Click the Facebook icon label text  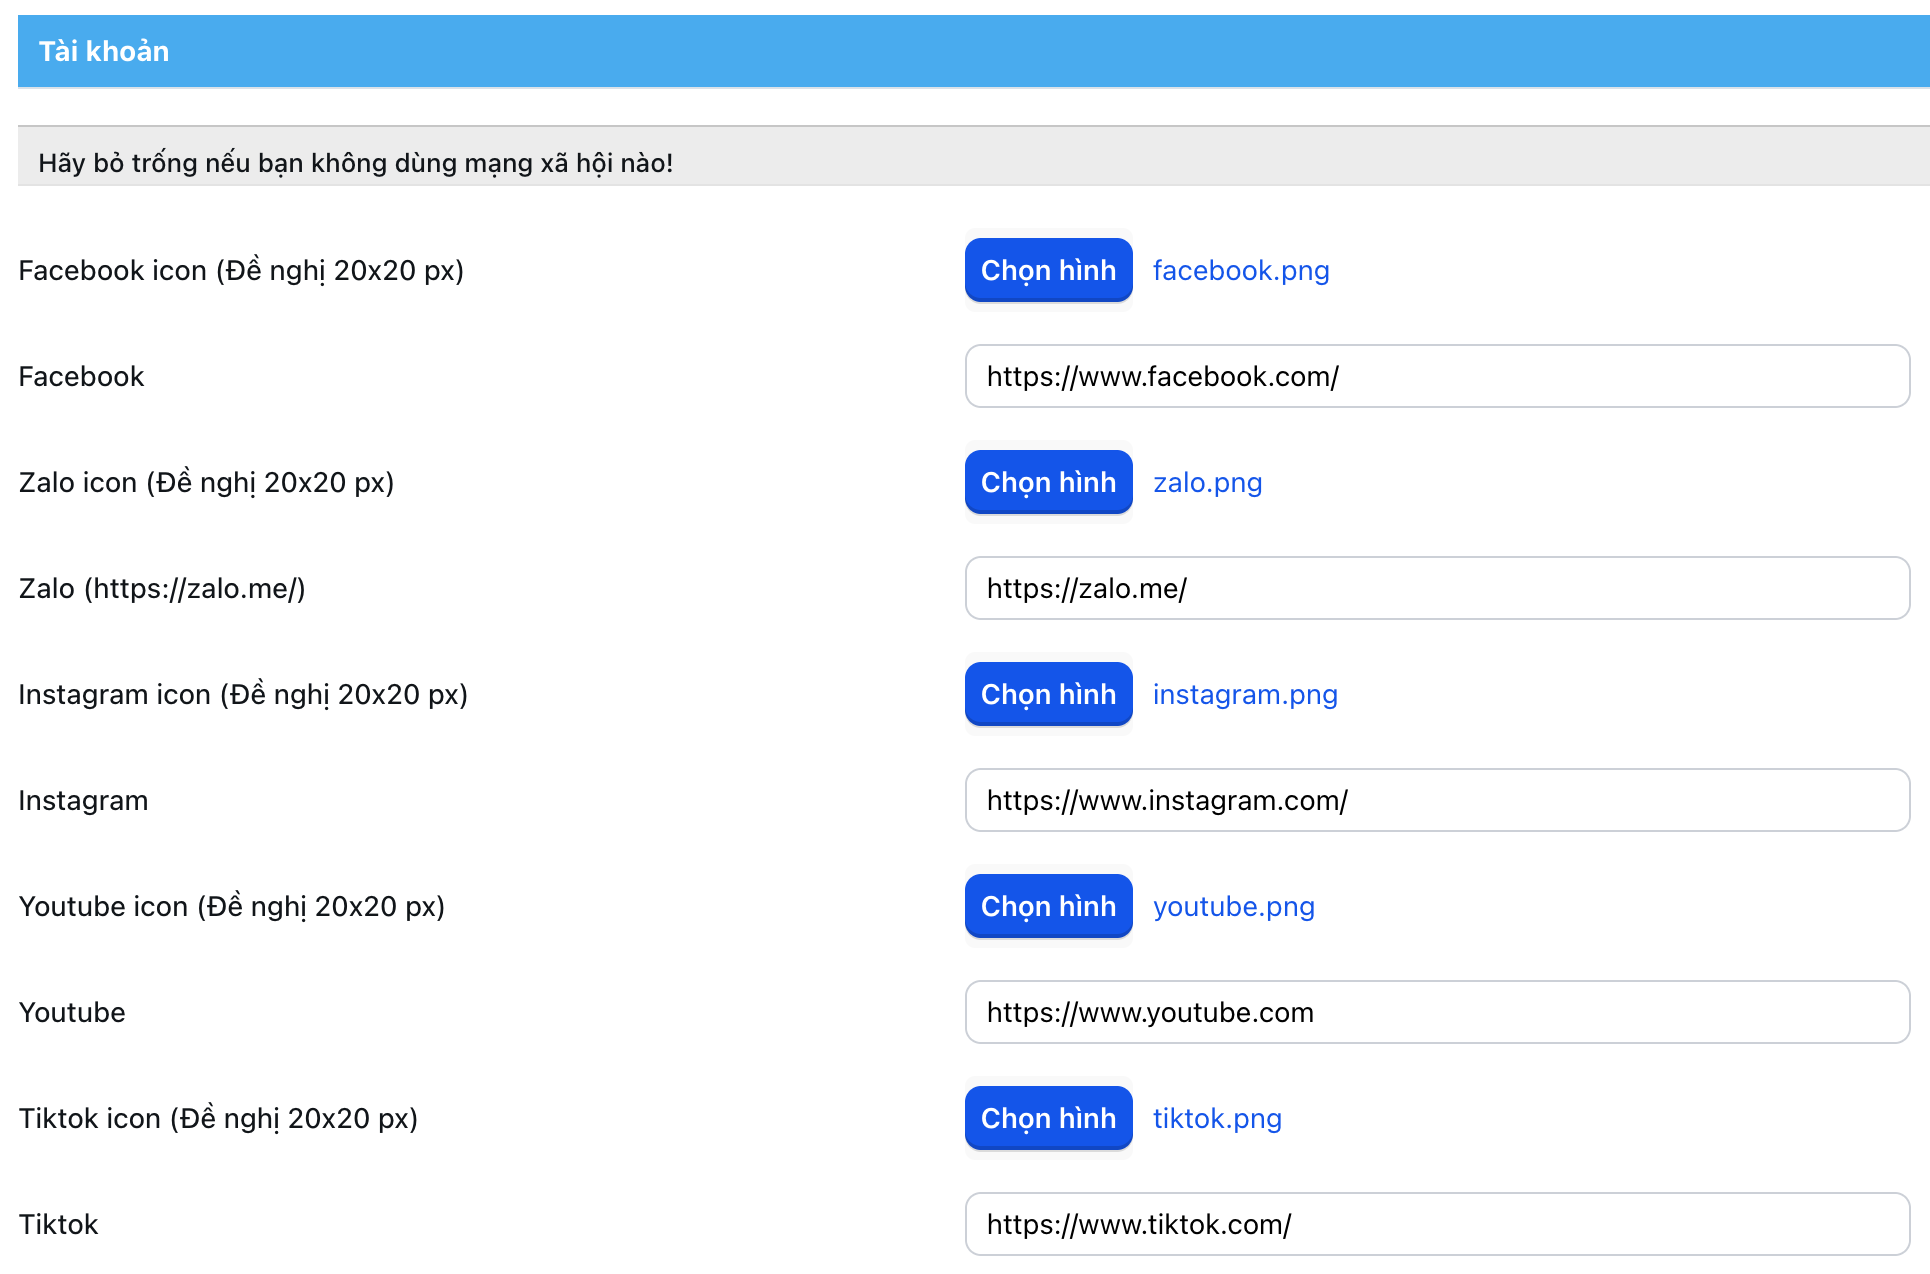pos(241,270)
